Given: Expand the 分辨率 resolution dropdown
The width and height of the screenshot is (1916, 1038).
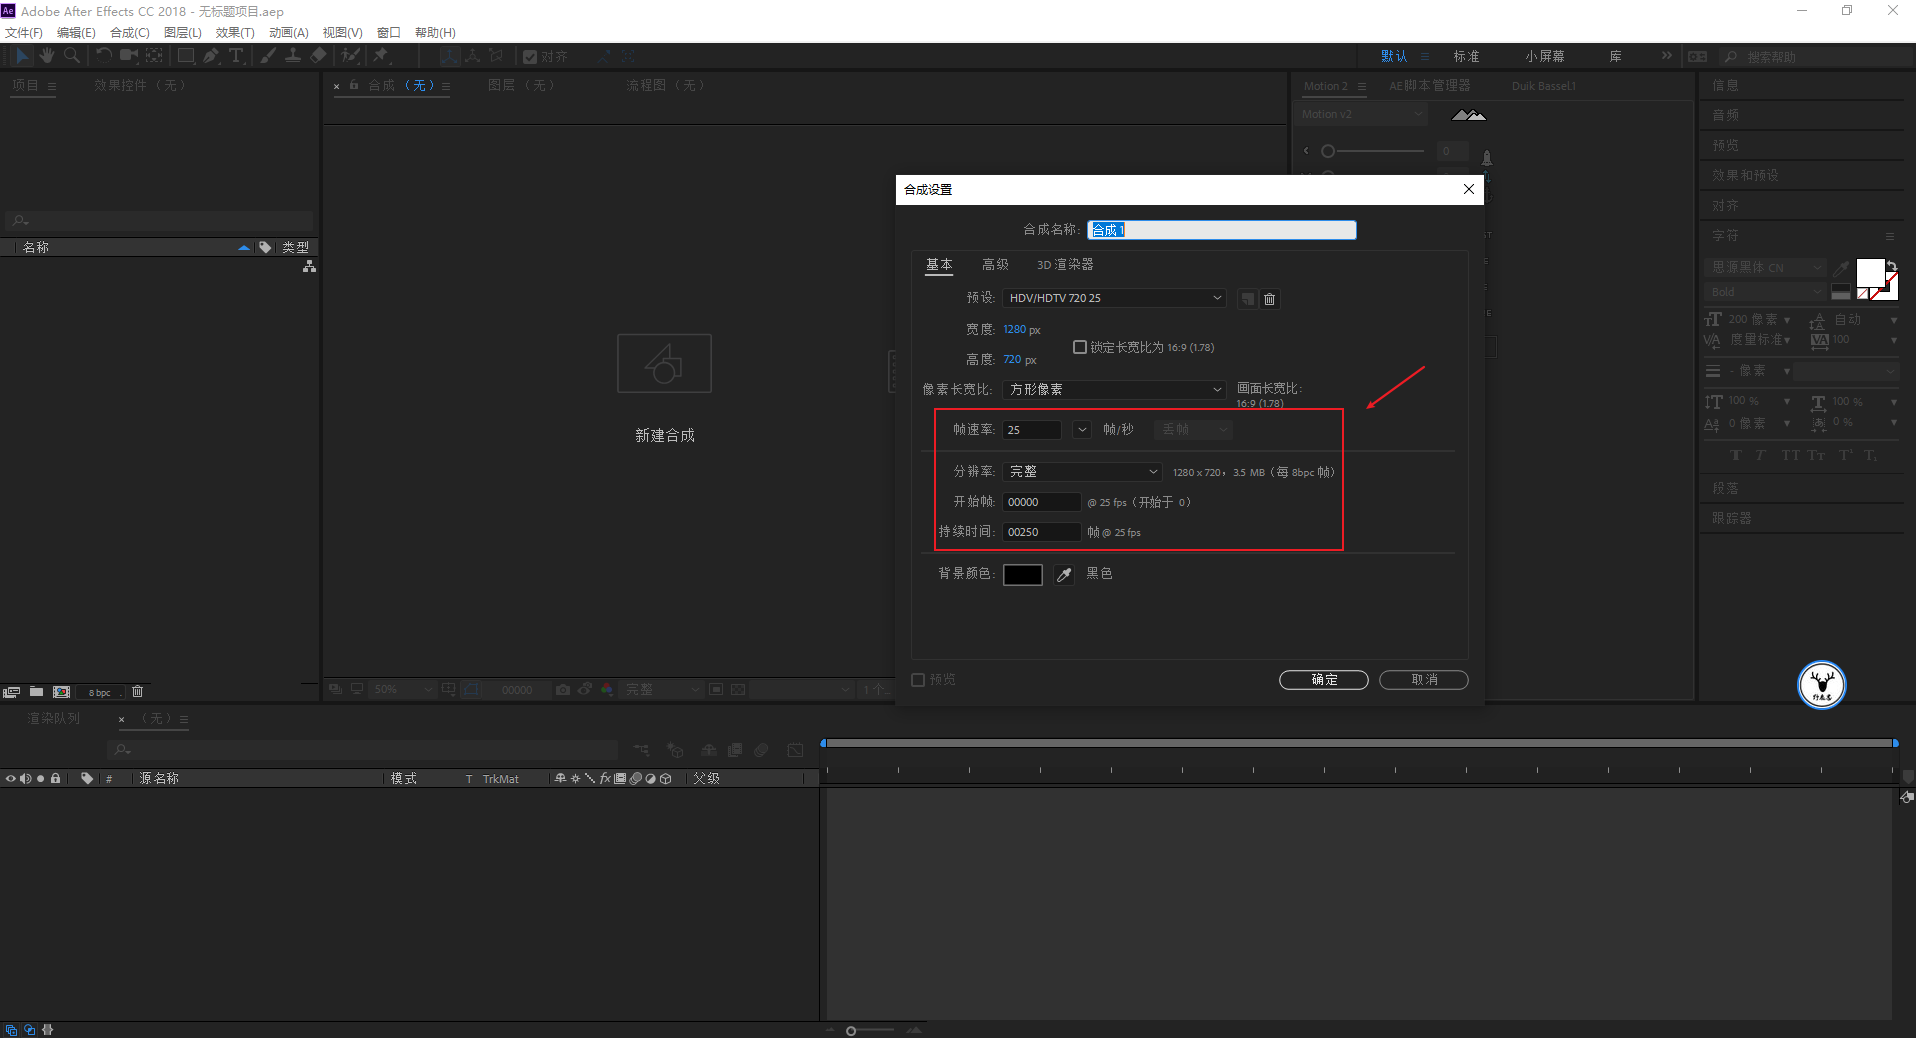Looking at the screenshot, I should (1082, 471).
